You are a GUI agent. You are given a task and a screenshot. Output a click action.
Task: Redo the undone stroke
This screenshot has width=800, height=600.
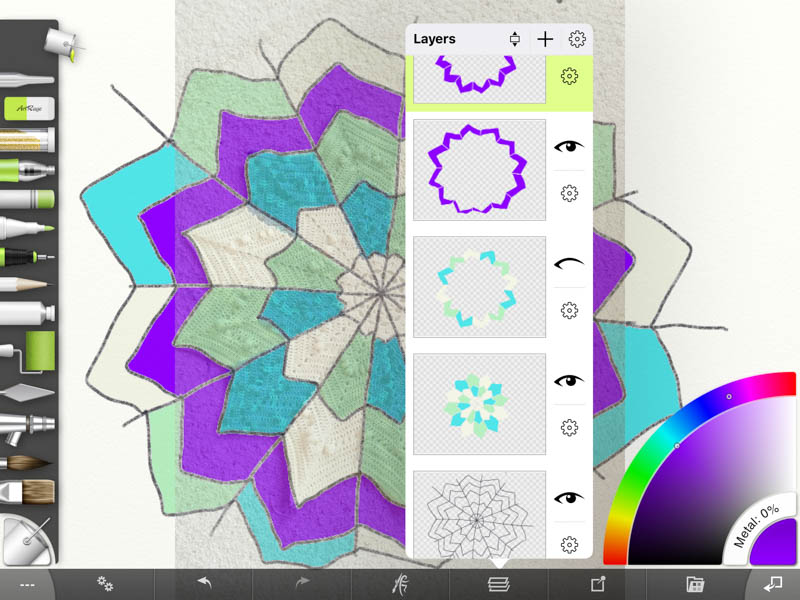tap(302, 583)
